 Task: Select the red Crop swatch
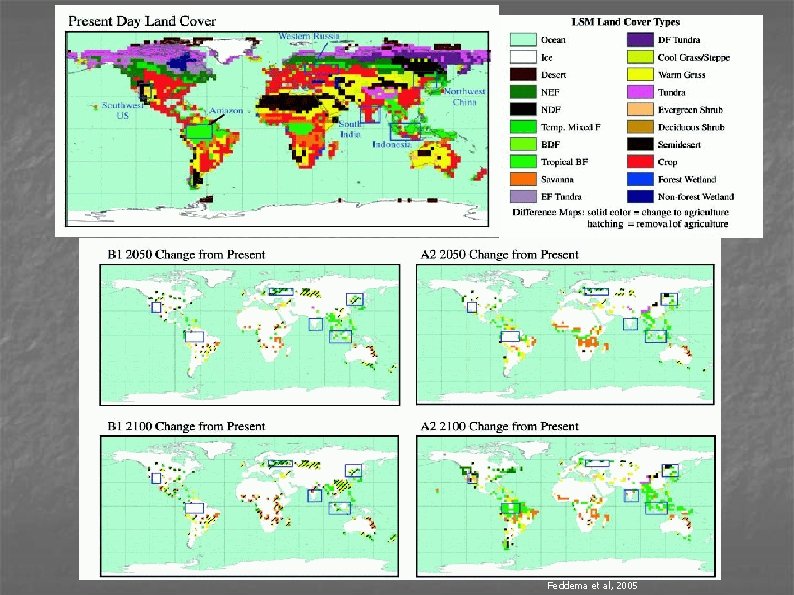click(x=640, y=162)
